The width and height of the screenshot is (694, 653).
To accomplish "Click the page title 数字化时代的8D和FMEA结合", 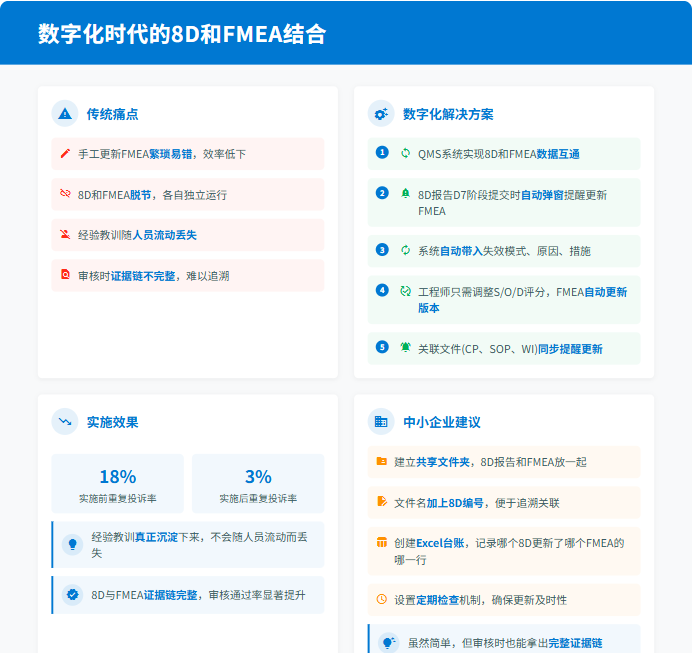I will [182, 34].
